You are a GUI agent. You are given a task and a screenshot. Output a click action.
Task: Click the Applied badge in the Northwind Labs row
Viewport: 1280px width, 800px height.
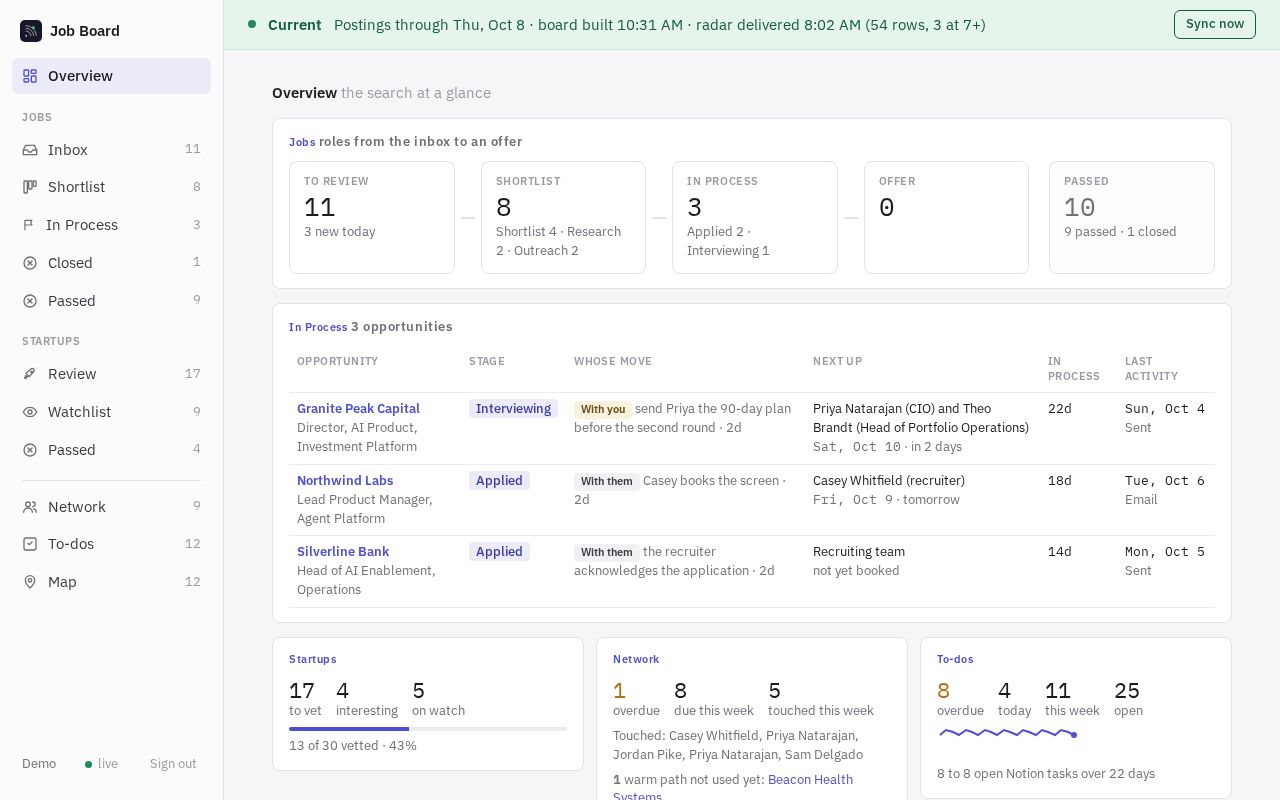click(499, 480)
